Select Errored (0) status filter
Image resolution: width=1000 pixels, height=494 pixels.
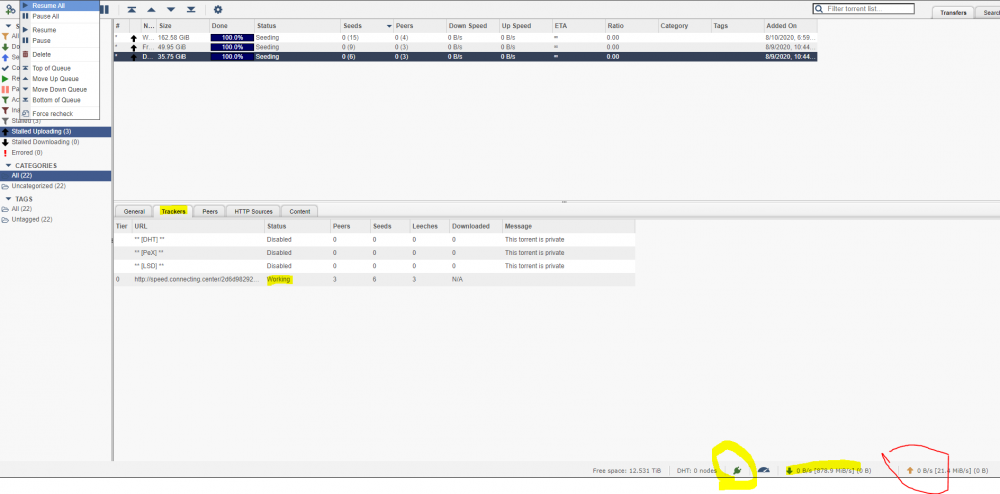click(55, 153)
